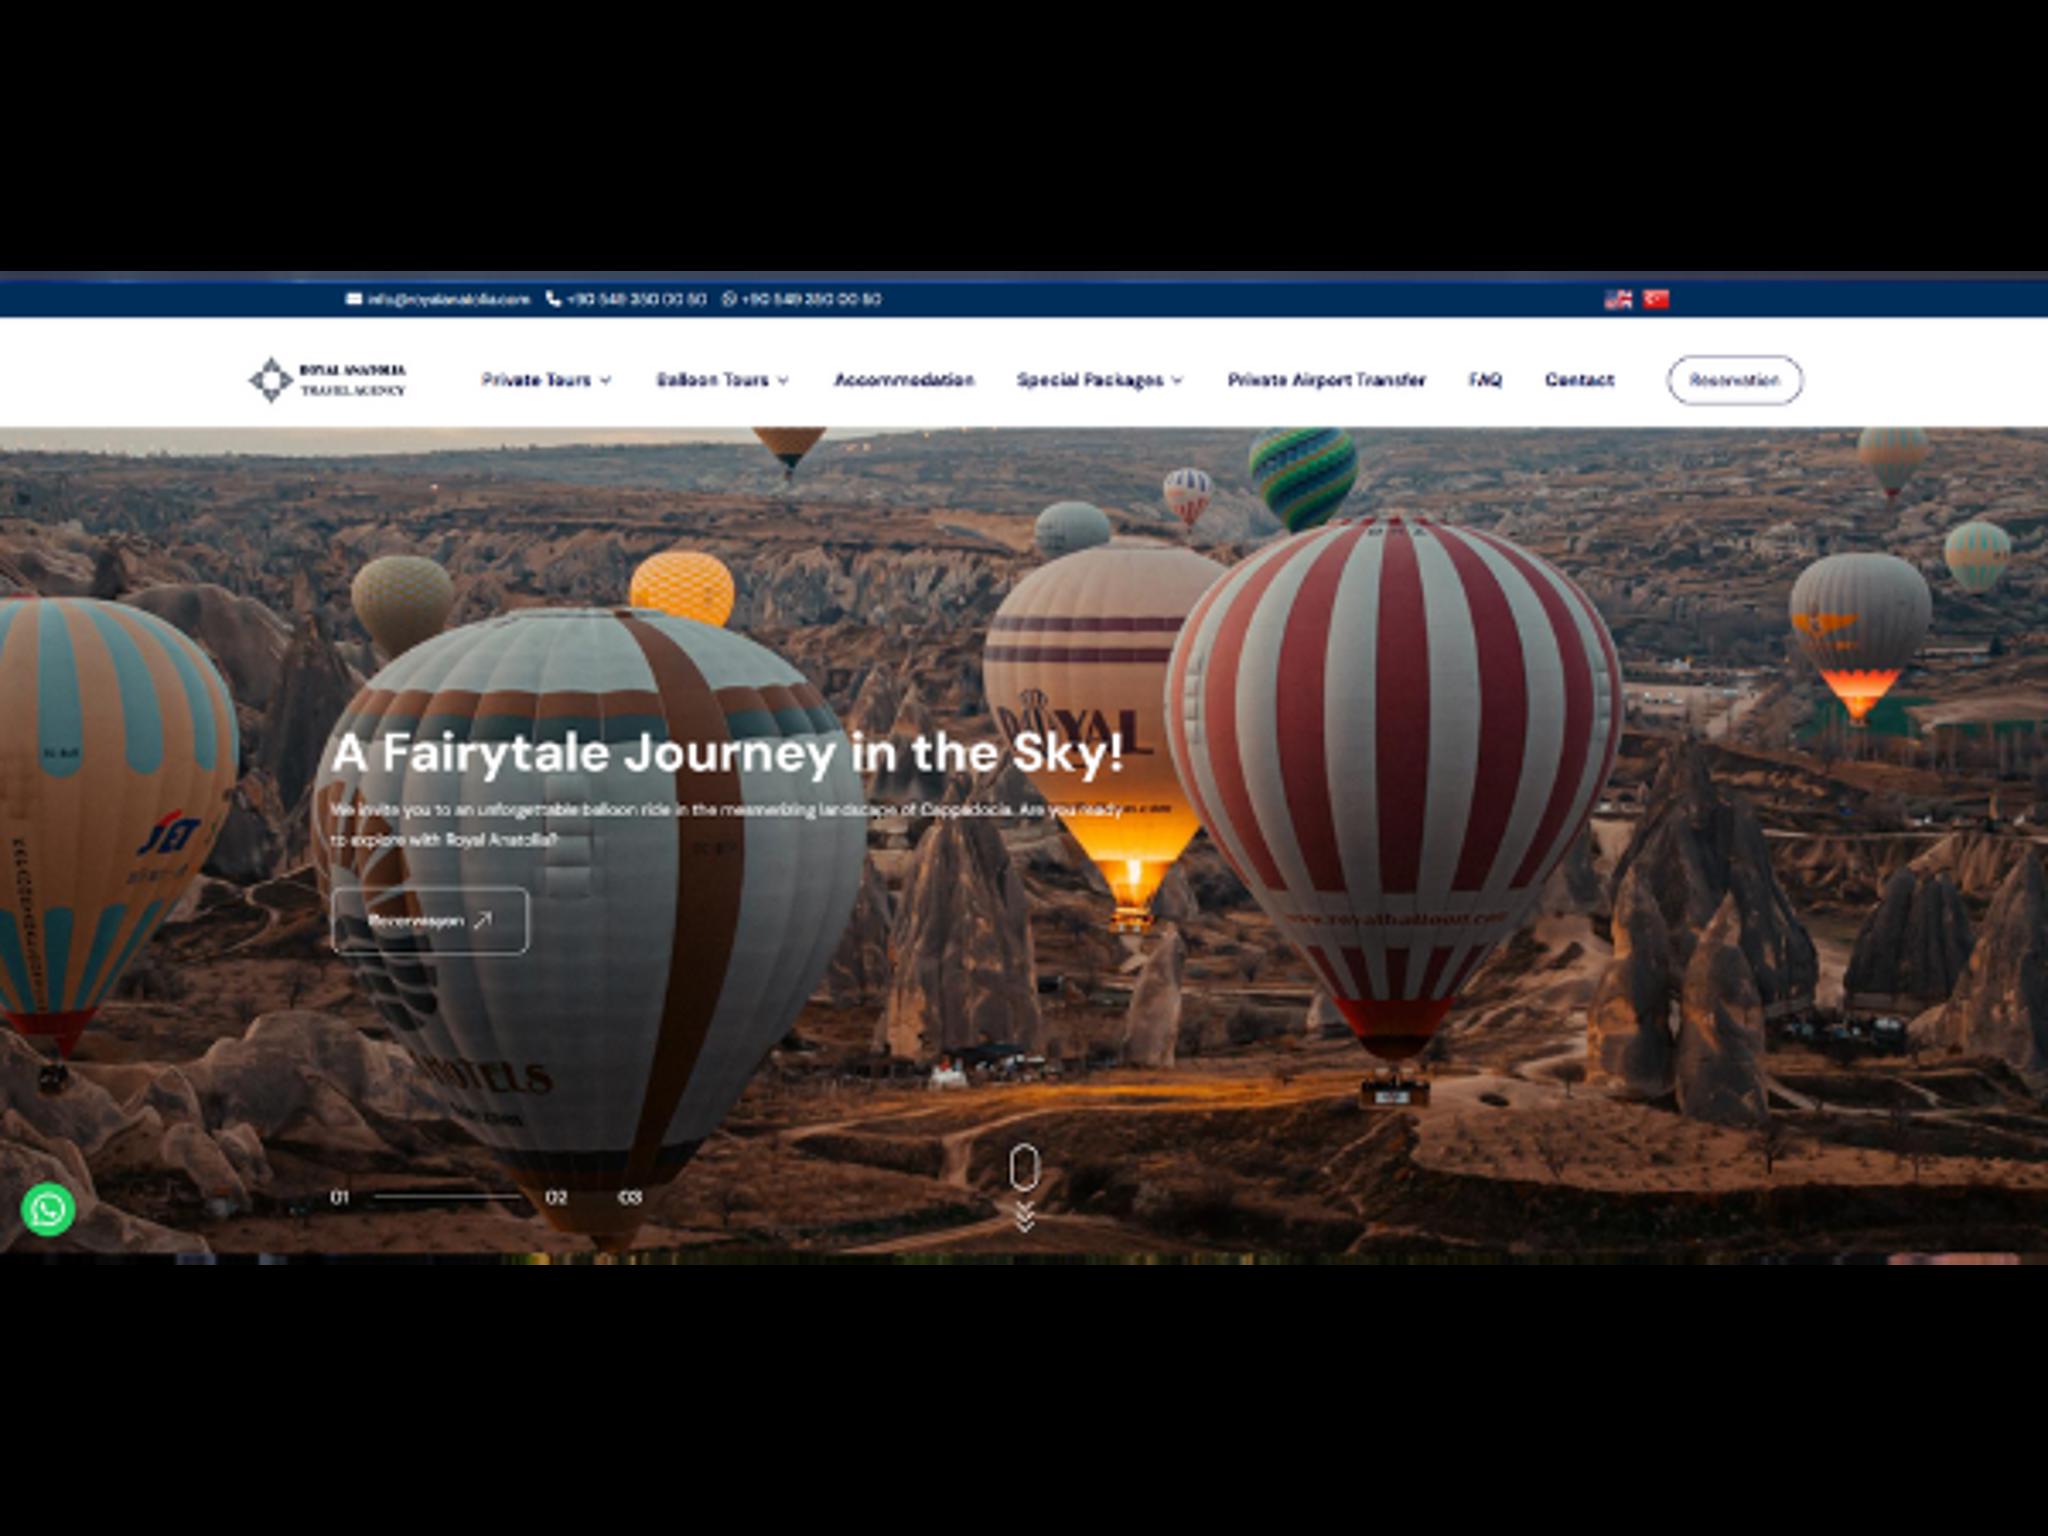
Task: Click the scroll-down mouse indicator icon
Action: [x=1024, y=1167]
